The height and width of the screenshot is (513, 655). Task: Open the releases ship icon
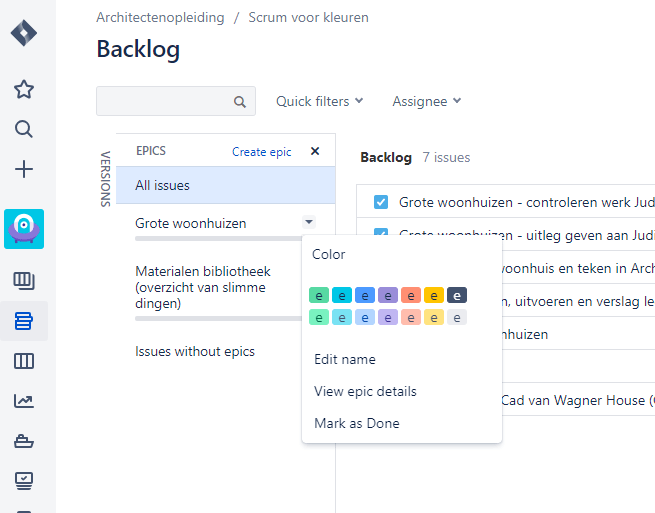pos(24,440)
